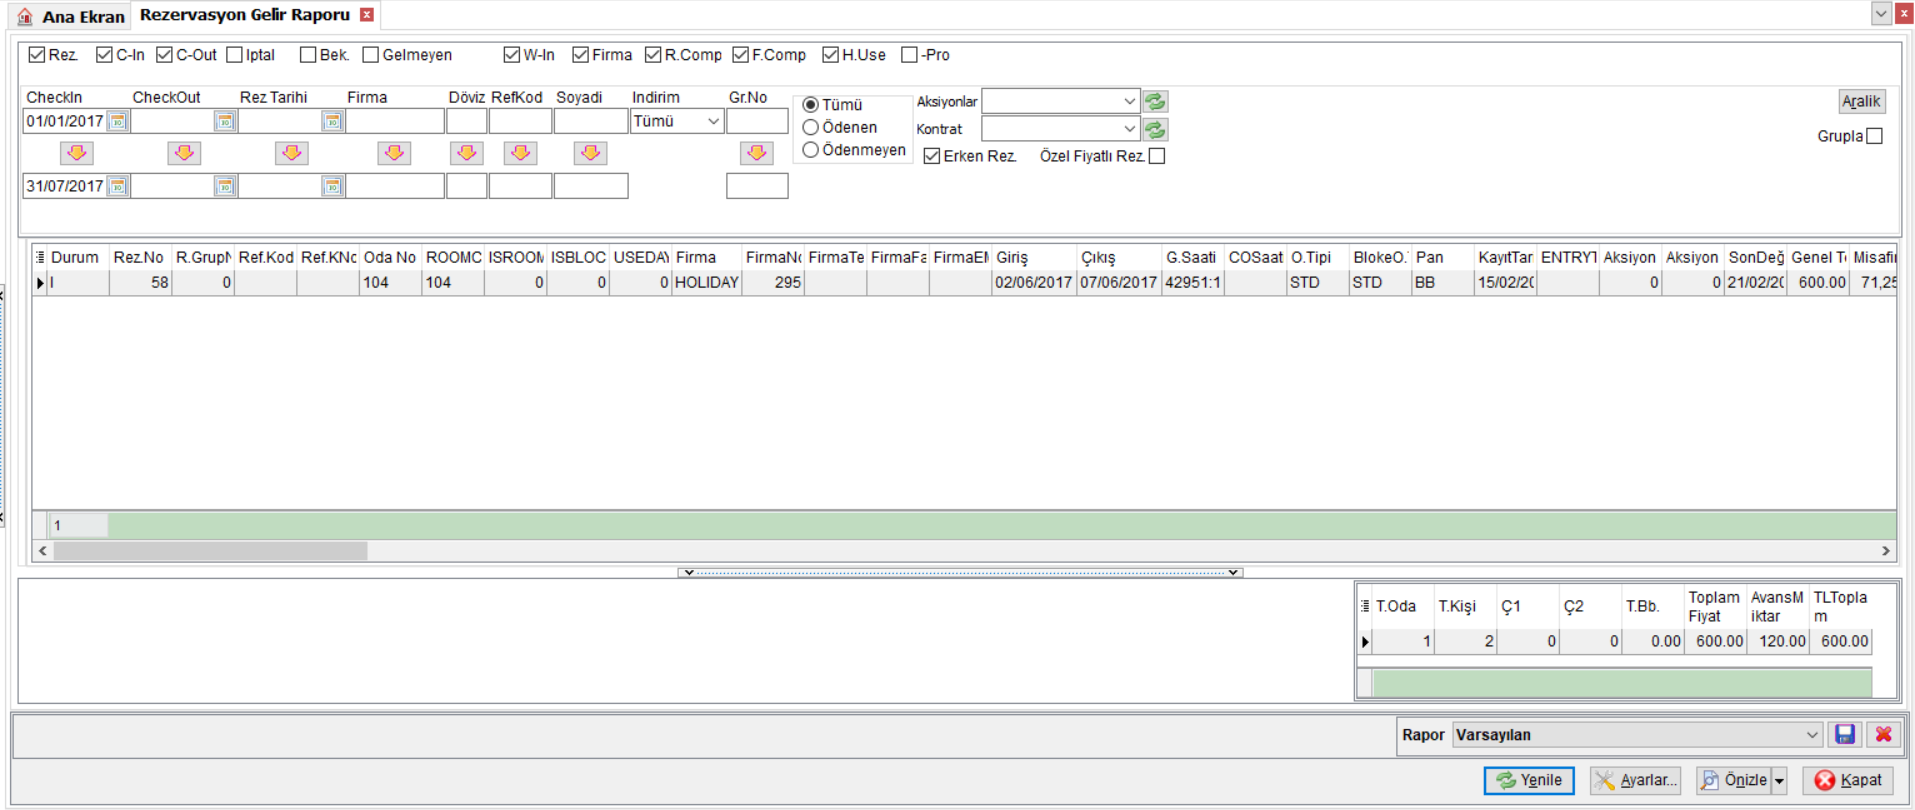Collapse panel with right splitter arrow
This screenshot has width=1915, height=810.
click(x=1234, y=573)
